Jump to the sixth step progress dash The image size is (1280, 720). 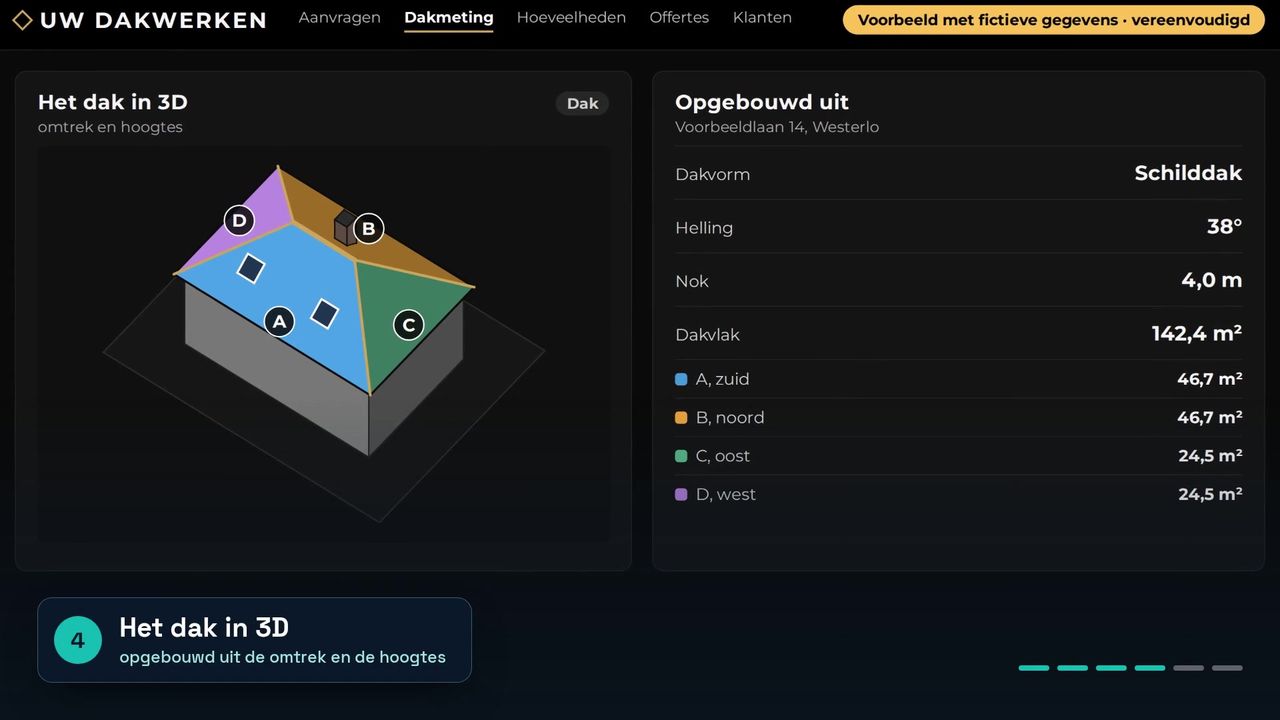pyautogui.click(x=1227, y=668)
